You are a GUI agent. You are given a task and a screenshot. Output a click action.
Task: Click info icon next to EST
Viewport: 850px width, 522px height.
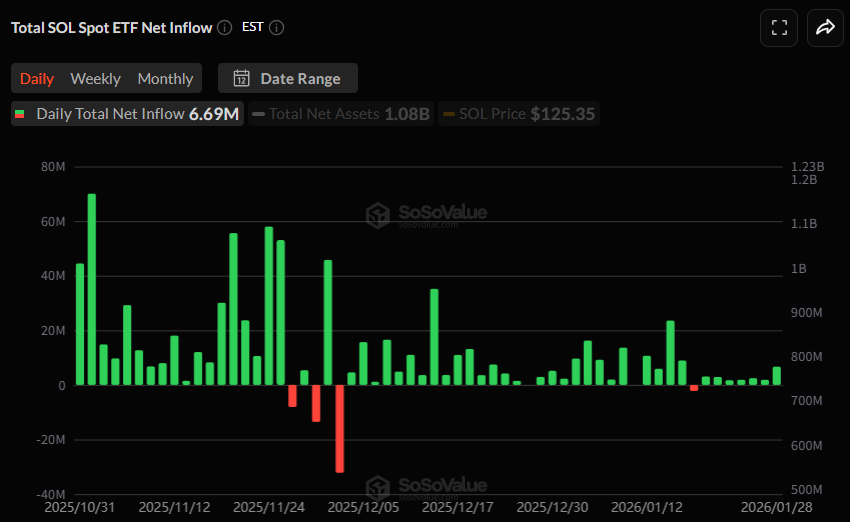coord(277,28)
